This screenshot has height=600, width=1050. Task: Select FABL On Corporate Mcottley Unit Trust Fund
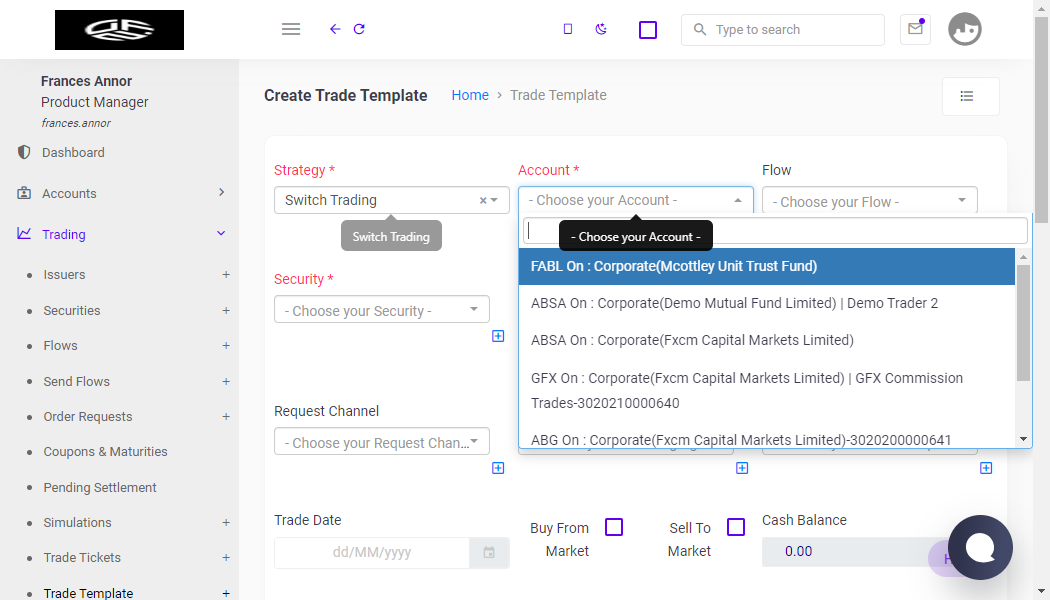767,267
